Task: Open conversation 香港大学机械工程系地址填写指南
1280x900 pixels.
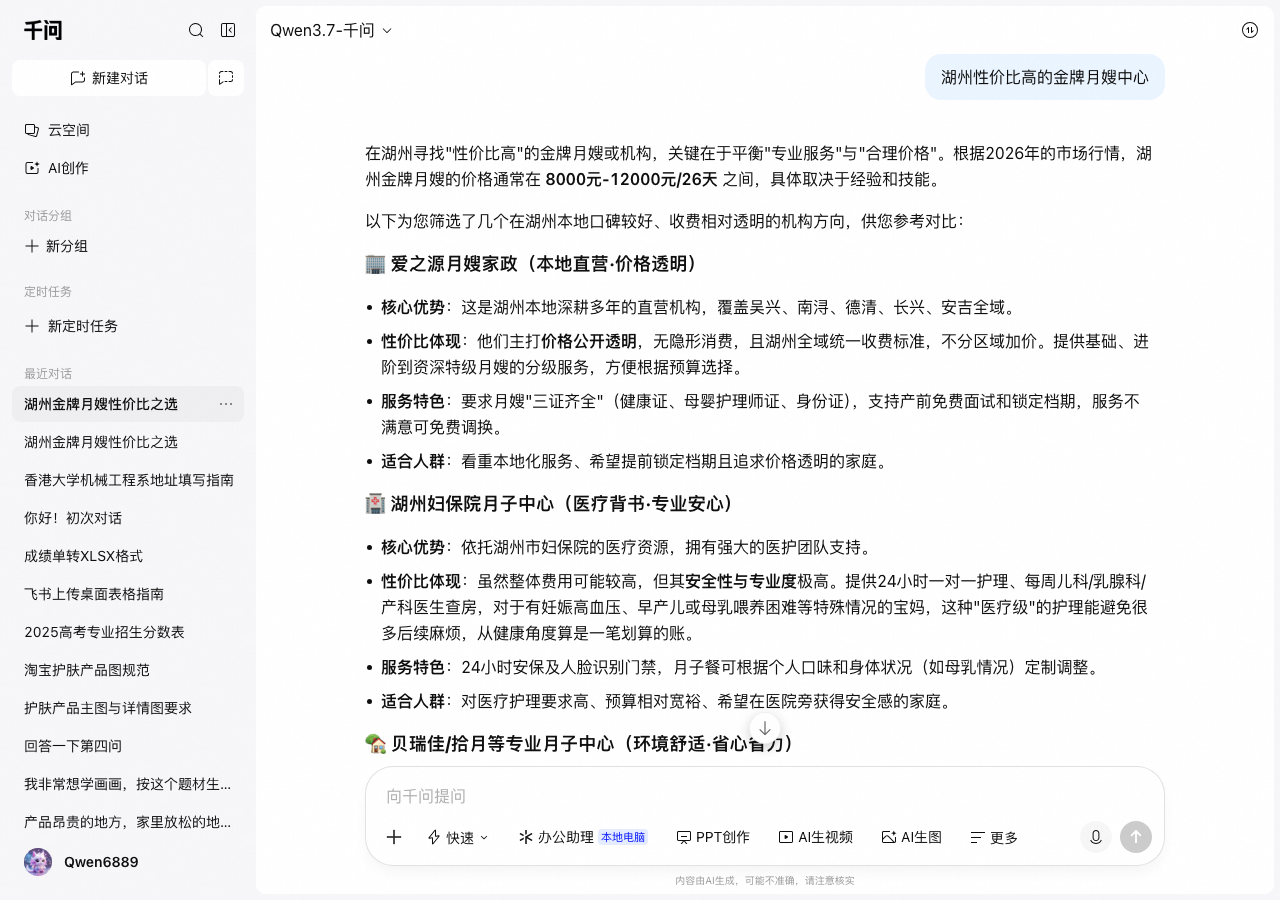Action: click(x=128, y=480)
